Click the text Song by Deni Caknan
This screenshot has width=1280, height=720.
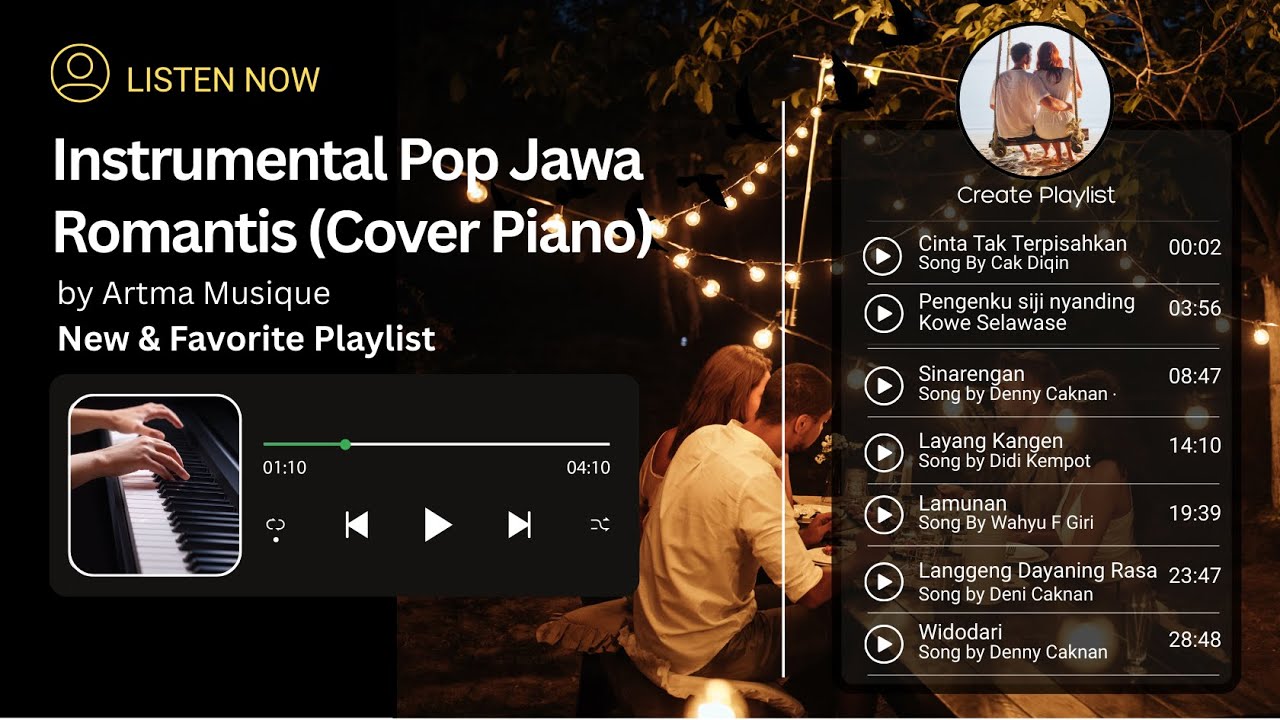(1006, 594)
